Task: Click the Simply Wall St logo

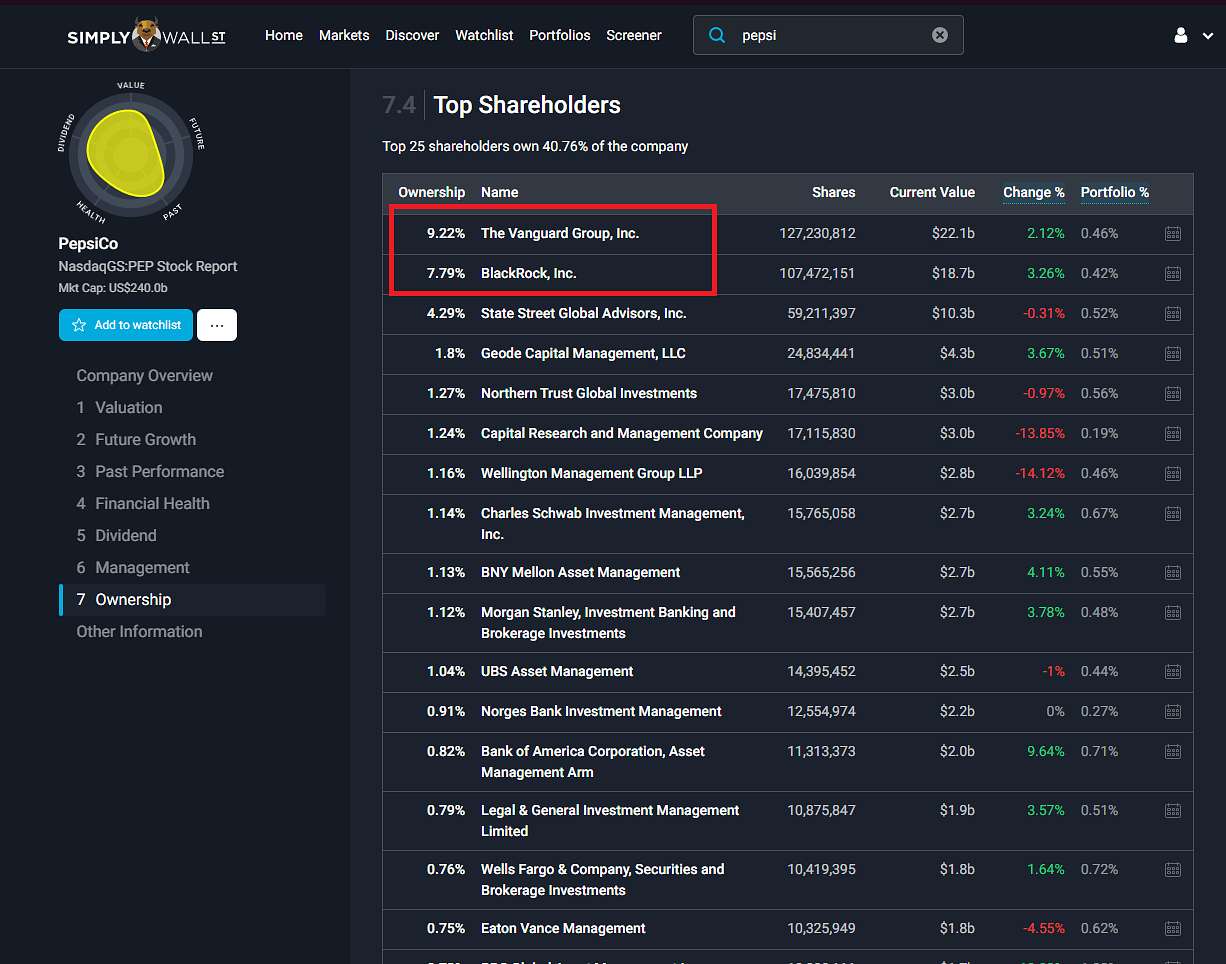Action: (146, 36)
